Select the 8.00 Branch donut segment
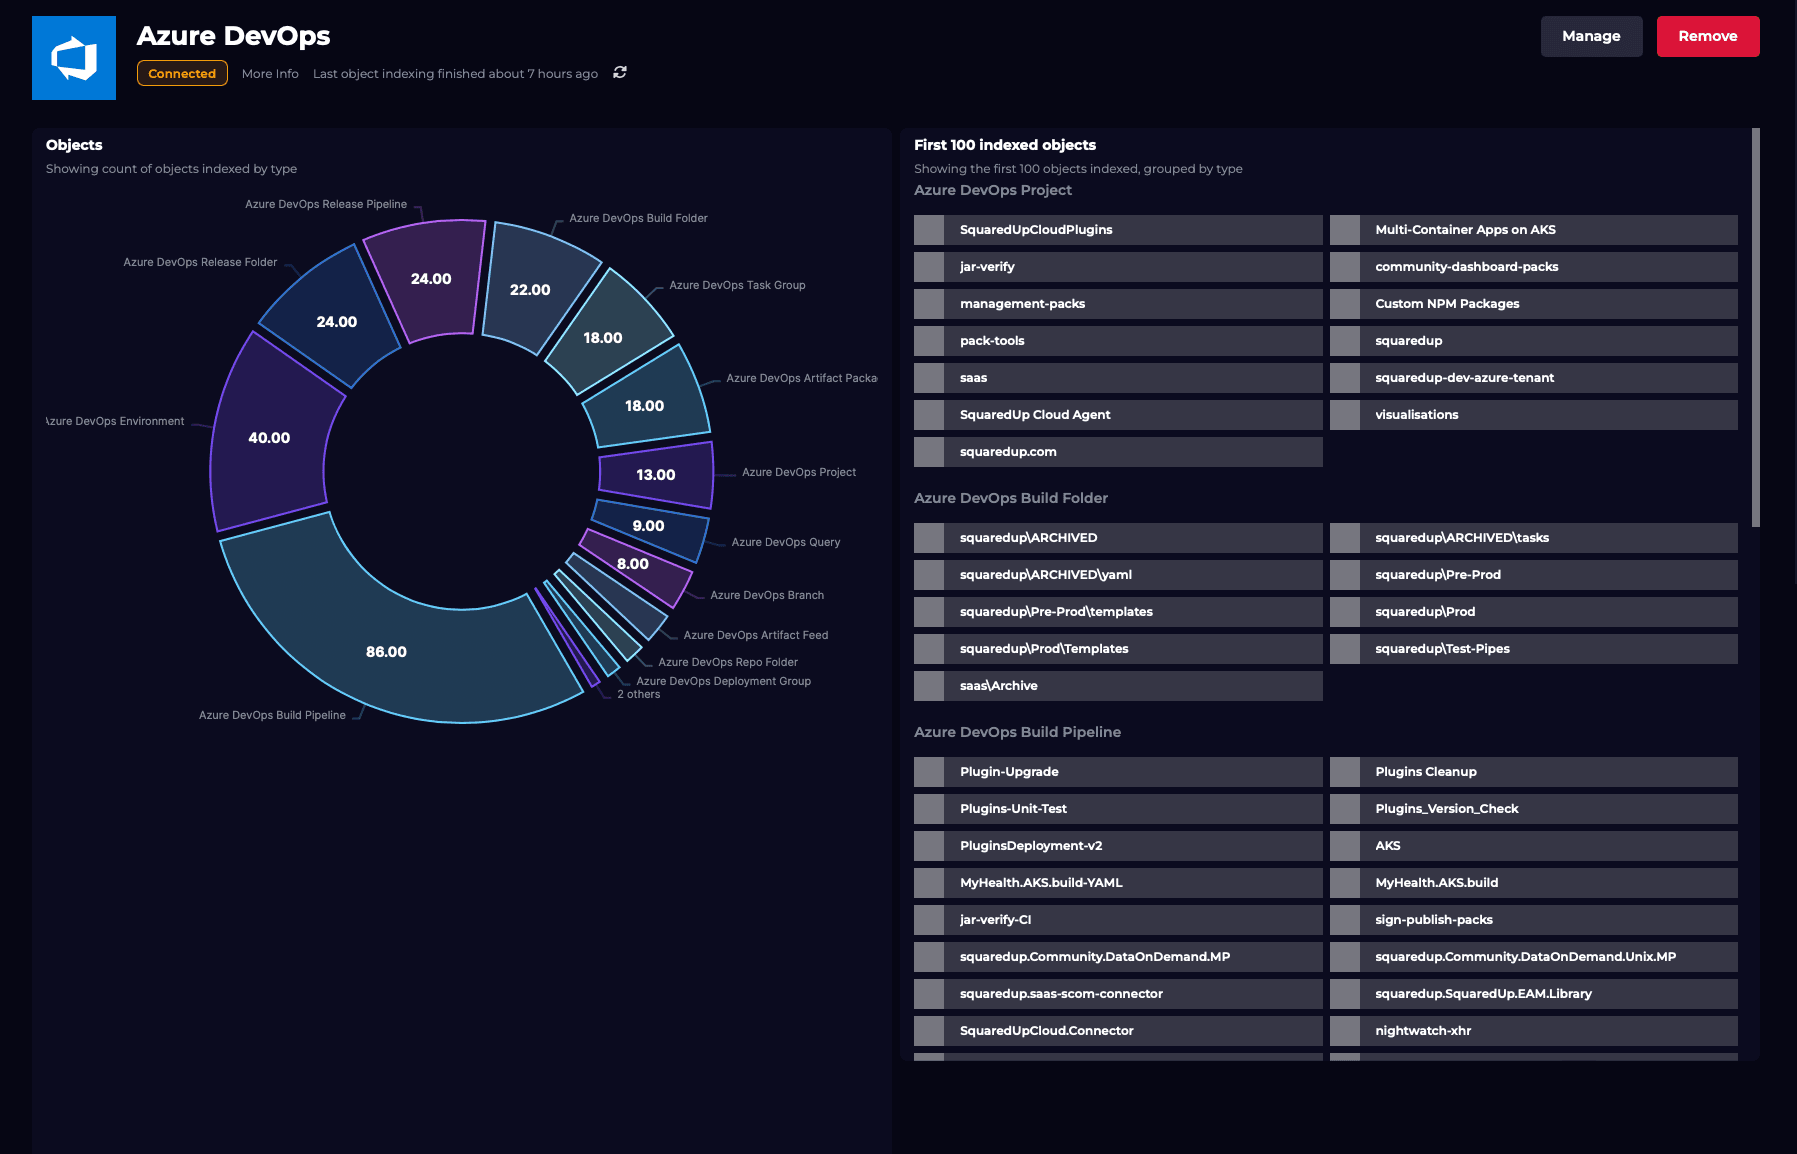The image size is (1797, 1154). pyautogui.click(x=633, y=563)
